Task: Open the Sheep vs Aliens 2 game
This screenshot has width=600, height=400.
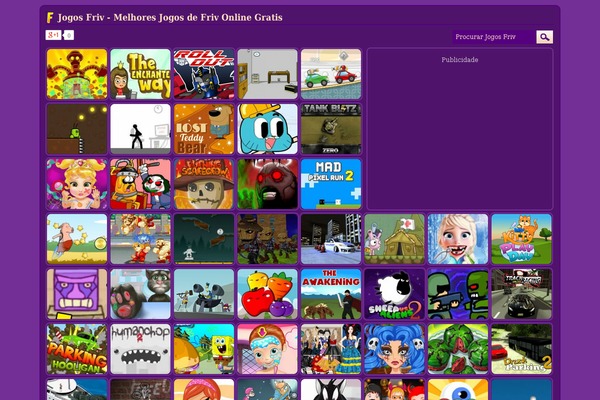Action: coord(395,294)
